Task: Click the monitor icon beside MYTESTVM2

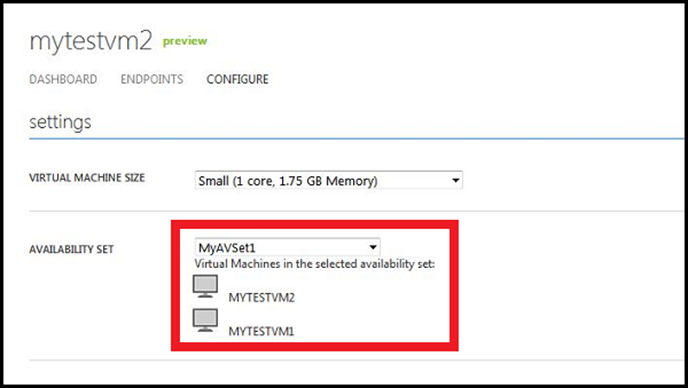Action: [x=205, y=286]
